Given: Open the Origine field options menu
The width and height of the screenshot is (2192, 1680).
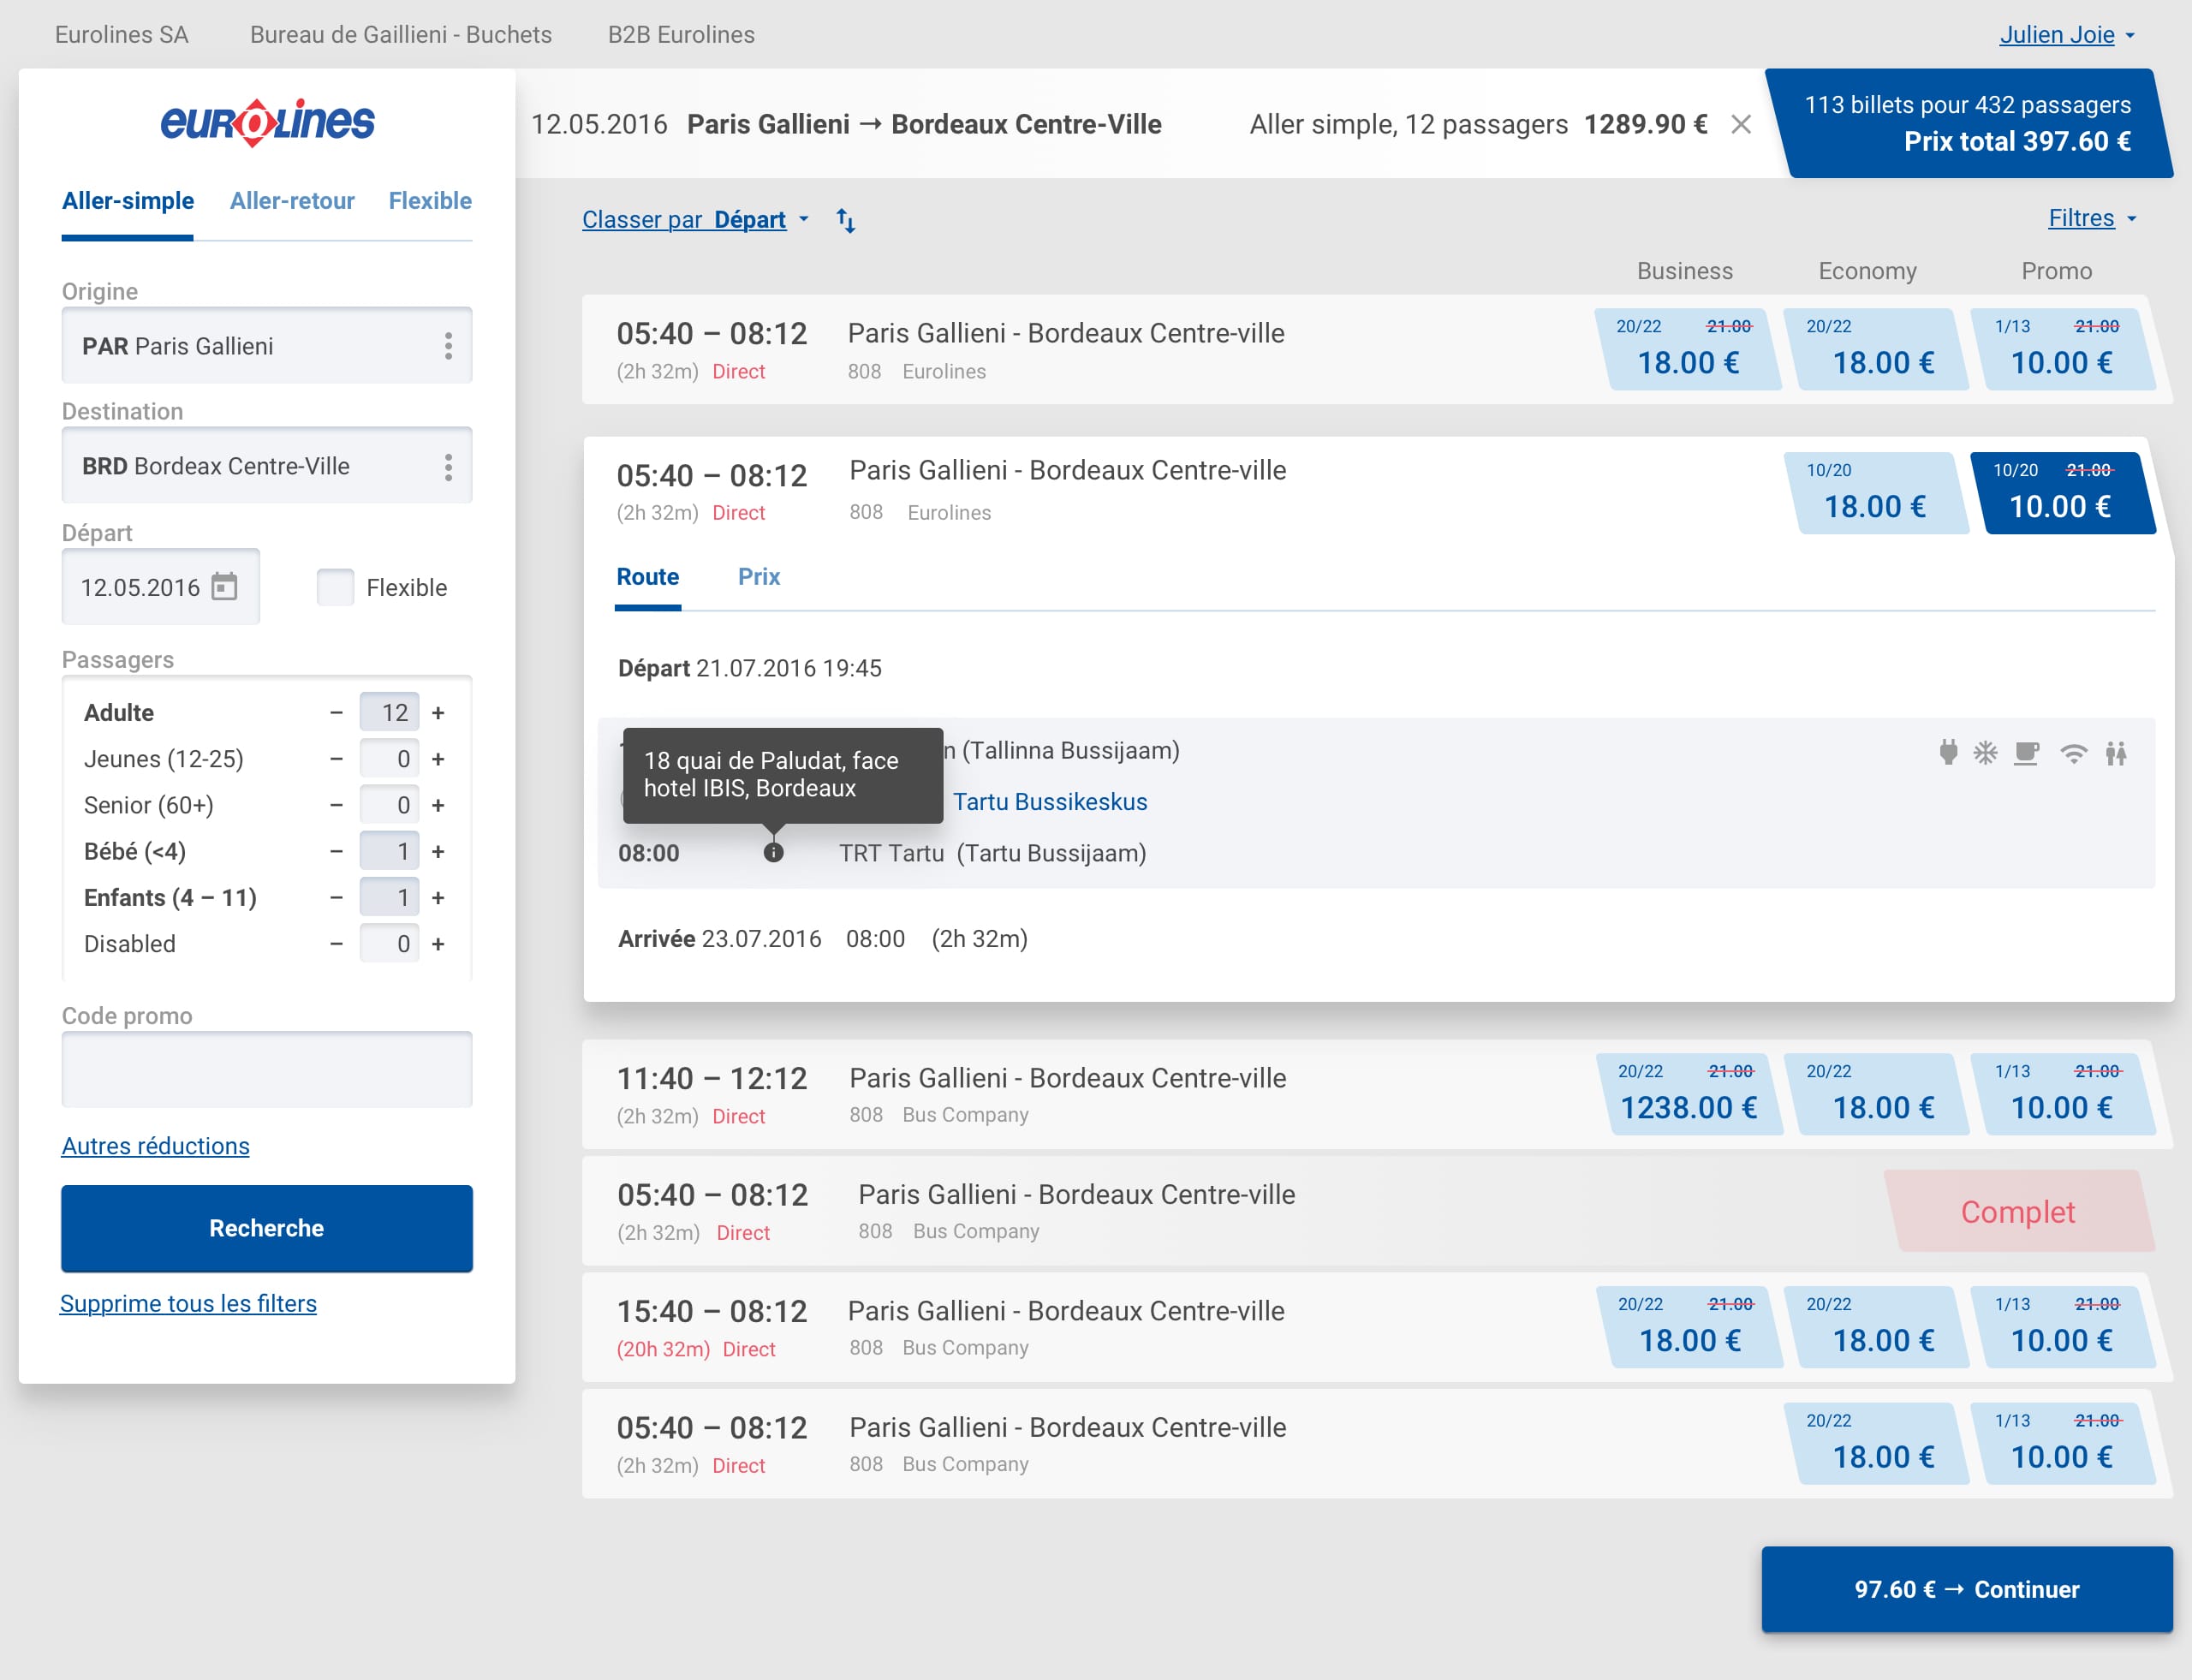Looking at the screenshot, I should pyautogui.click(x=448, y=346).
